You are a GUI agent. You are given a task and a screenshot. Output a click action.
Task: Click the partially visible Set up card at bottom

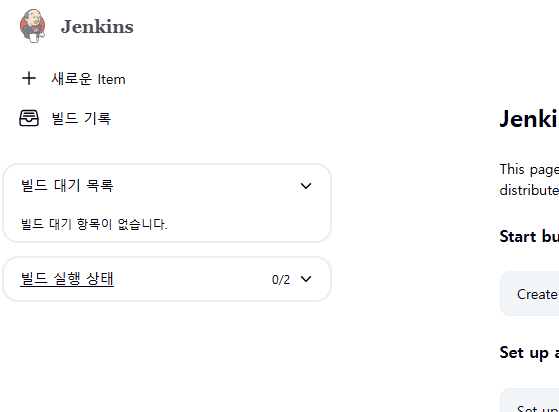point(529,400)
